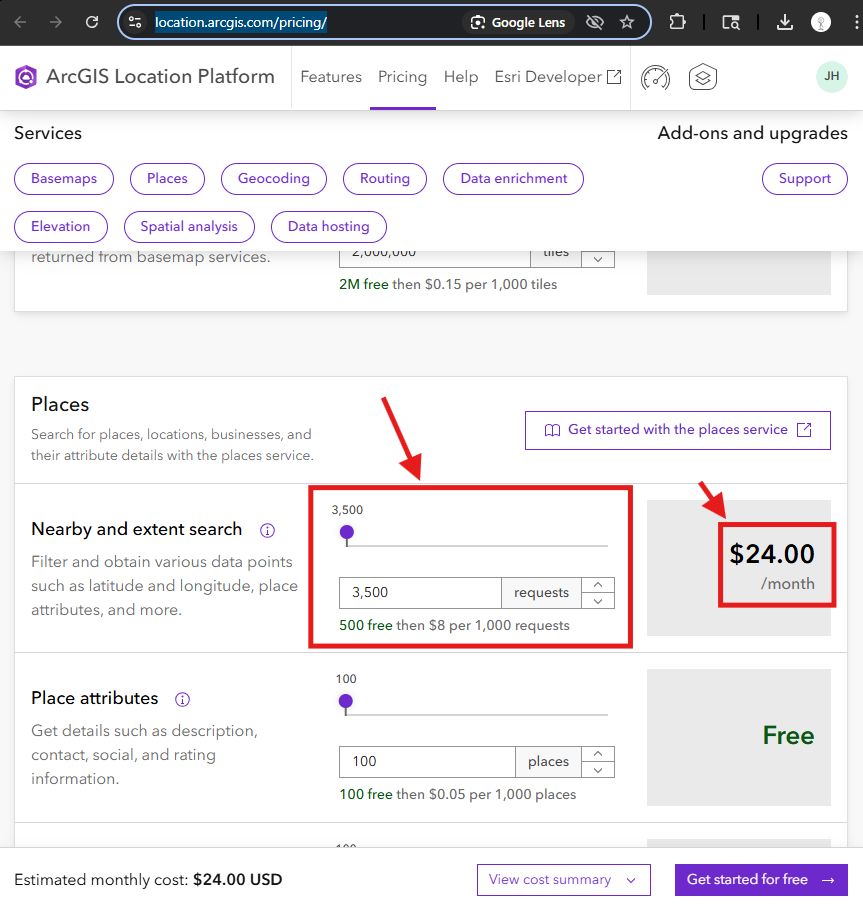Jump to the Geocoding service section
Viewport: 863px width, 907px height.
pos(274,179)
